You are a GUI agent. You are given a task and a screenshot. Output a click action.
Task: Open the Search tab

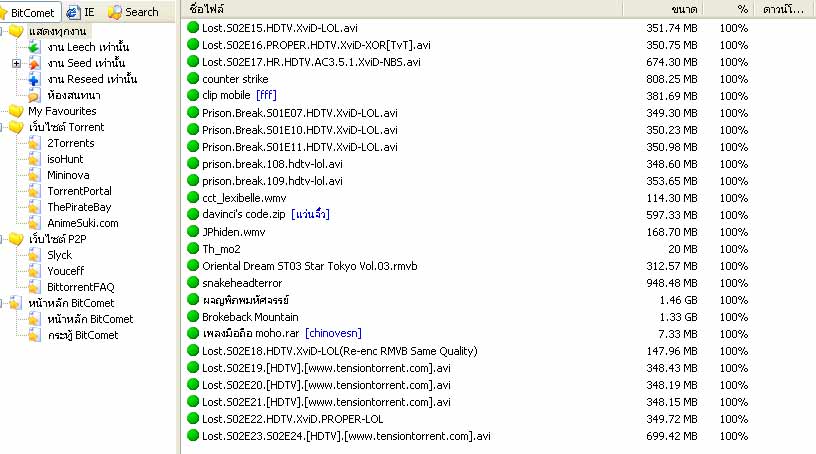[133, 12]
